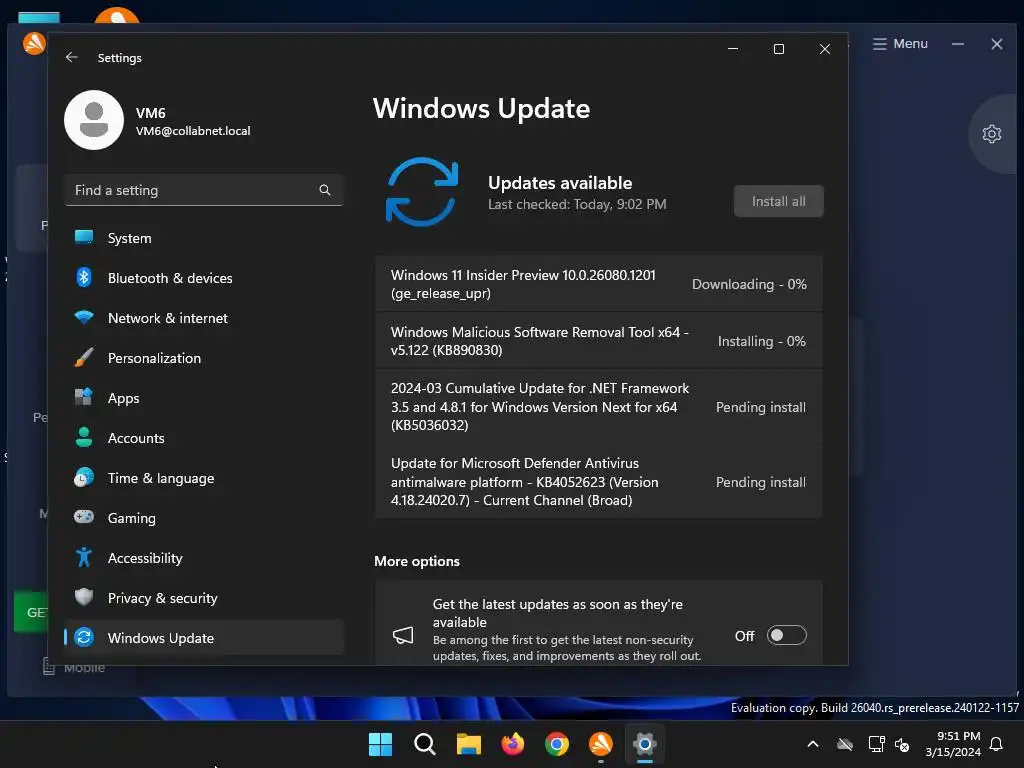
Task: Show hidden tray icons chevron
Action: pos(812,744)
